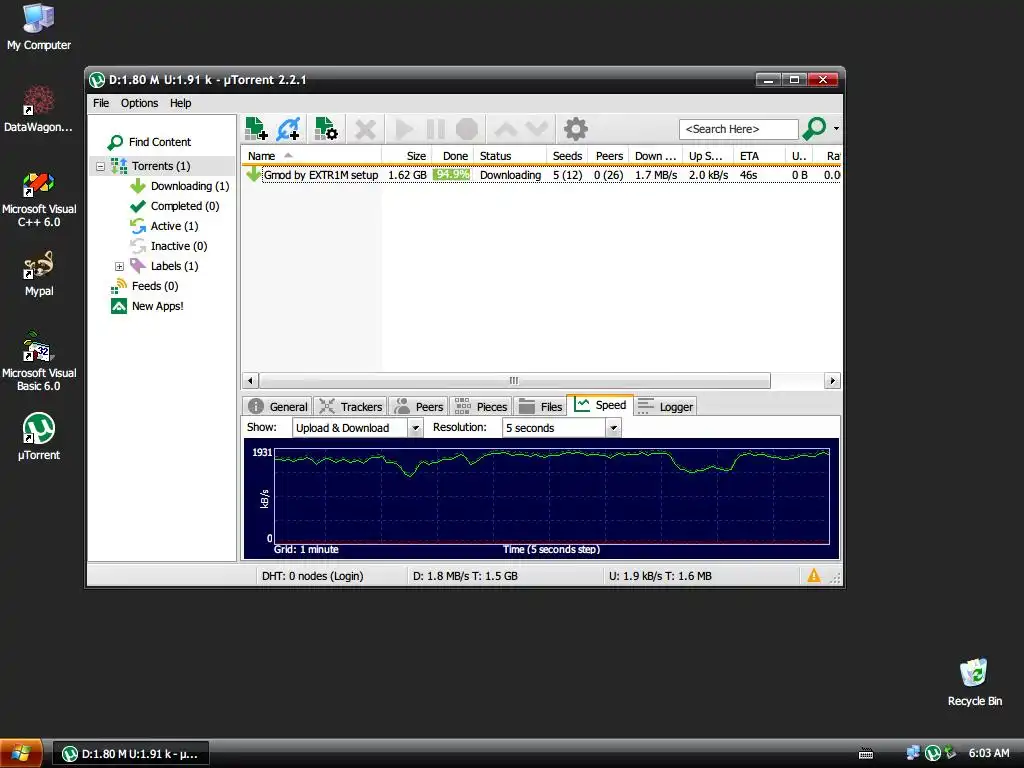The image size is (1024, 768).
Task: Click download speed status D: 1.8 MB/s
Action: point(465,576)
